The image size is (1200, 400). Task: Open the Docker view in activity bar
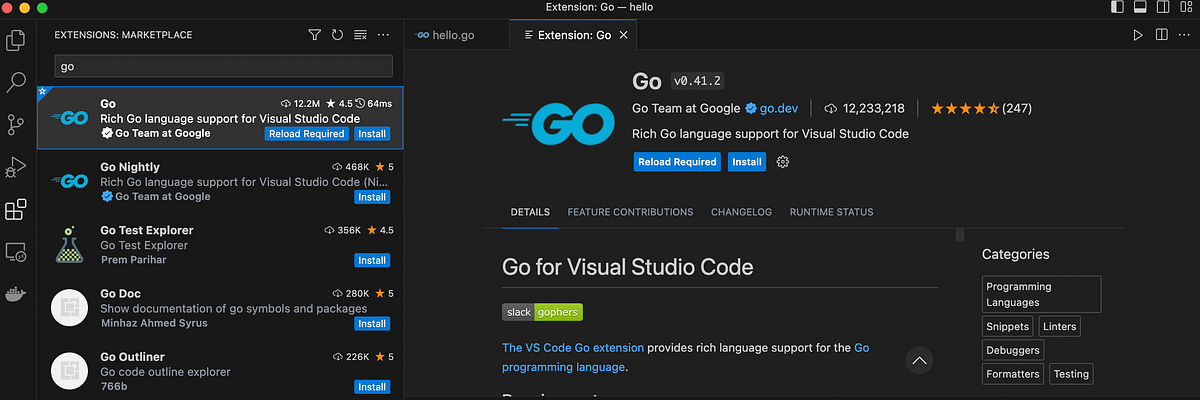coord(16,295)
